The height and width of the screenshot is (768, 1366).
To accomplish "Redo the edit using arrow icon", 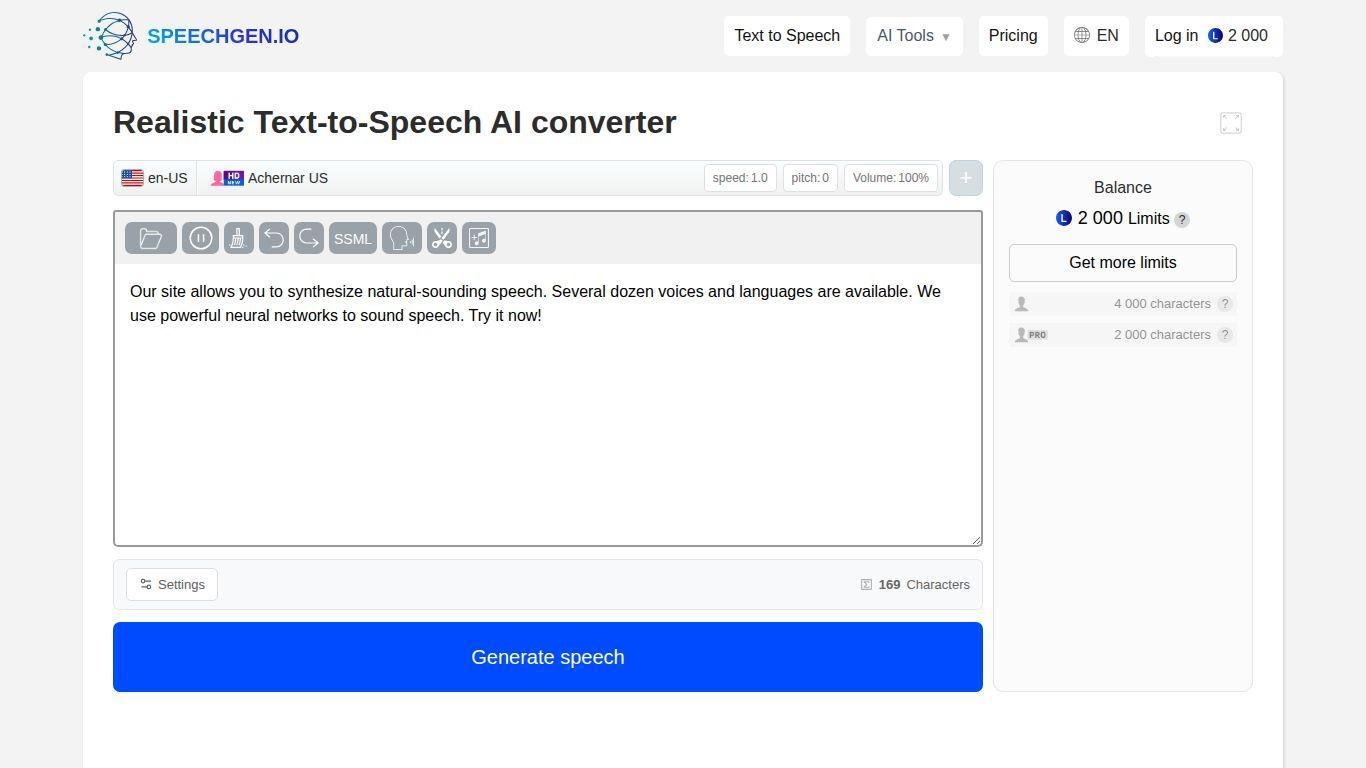I will [309, 238].
